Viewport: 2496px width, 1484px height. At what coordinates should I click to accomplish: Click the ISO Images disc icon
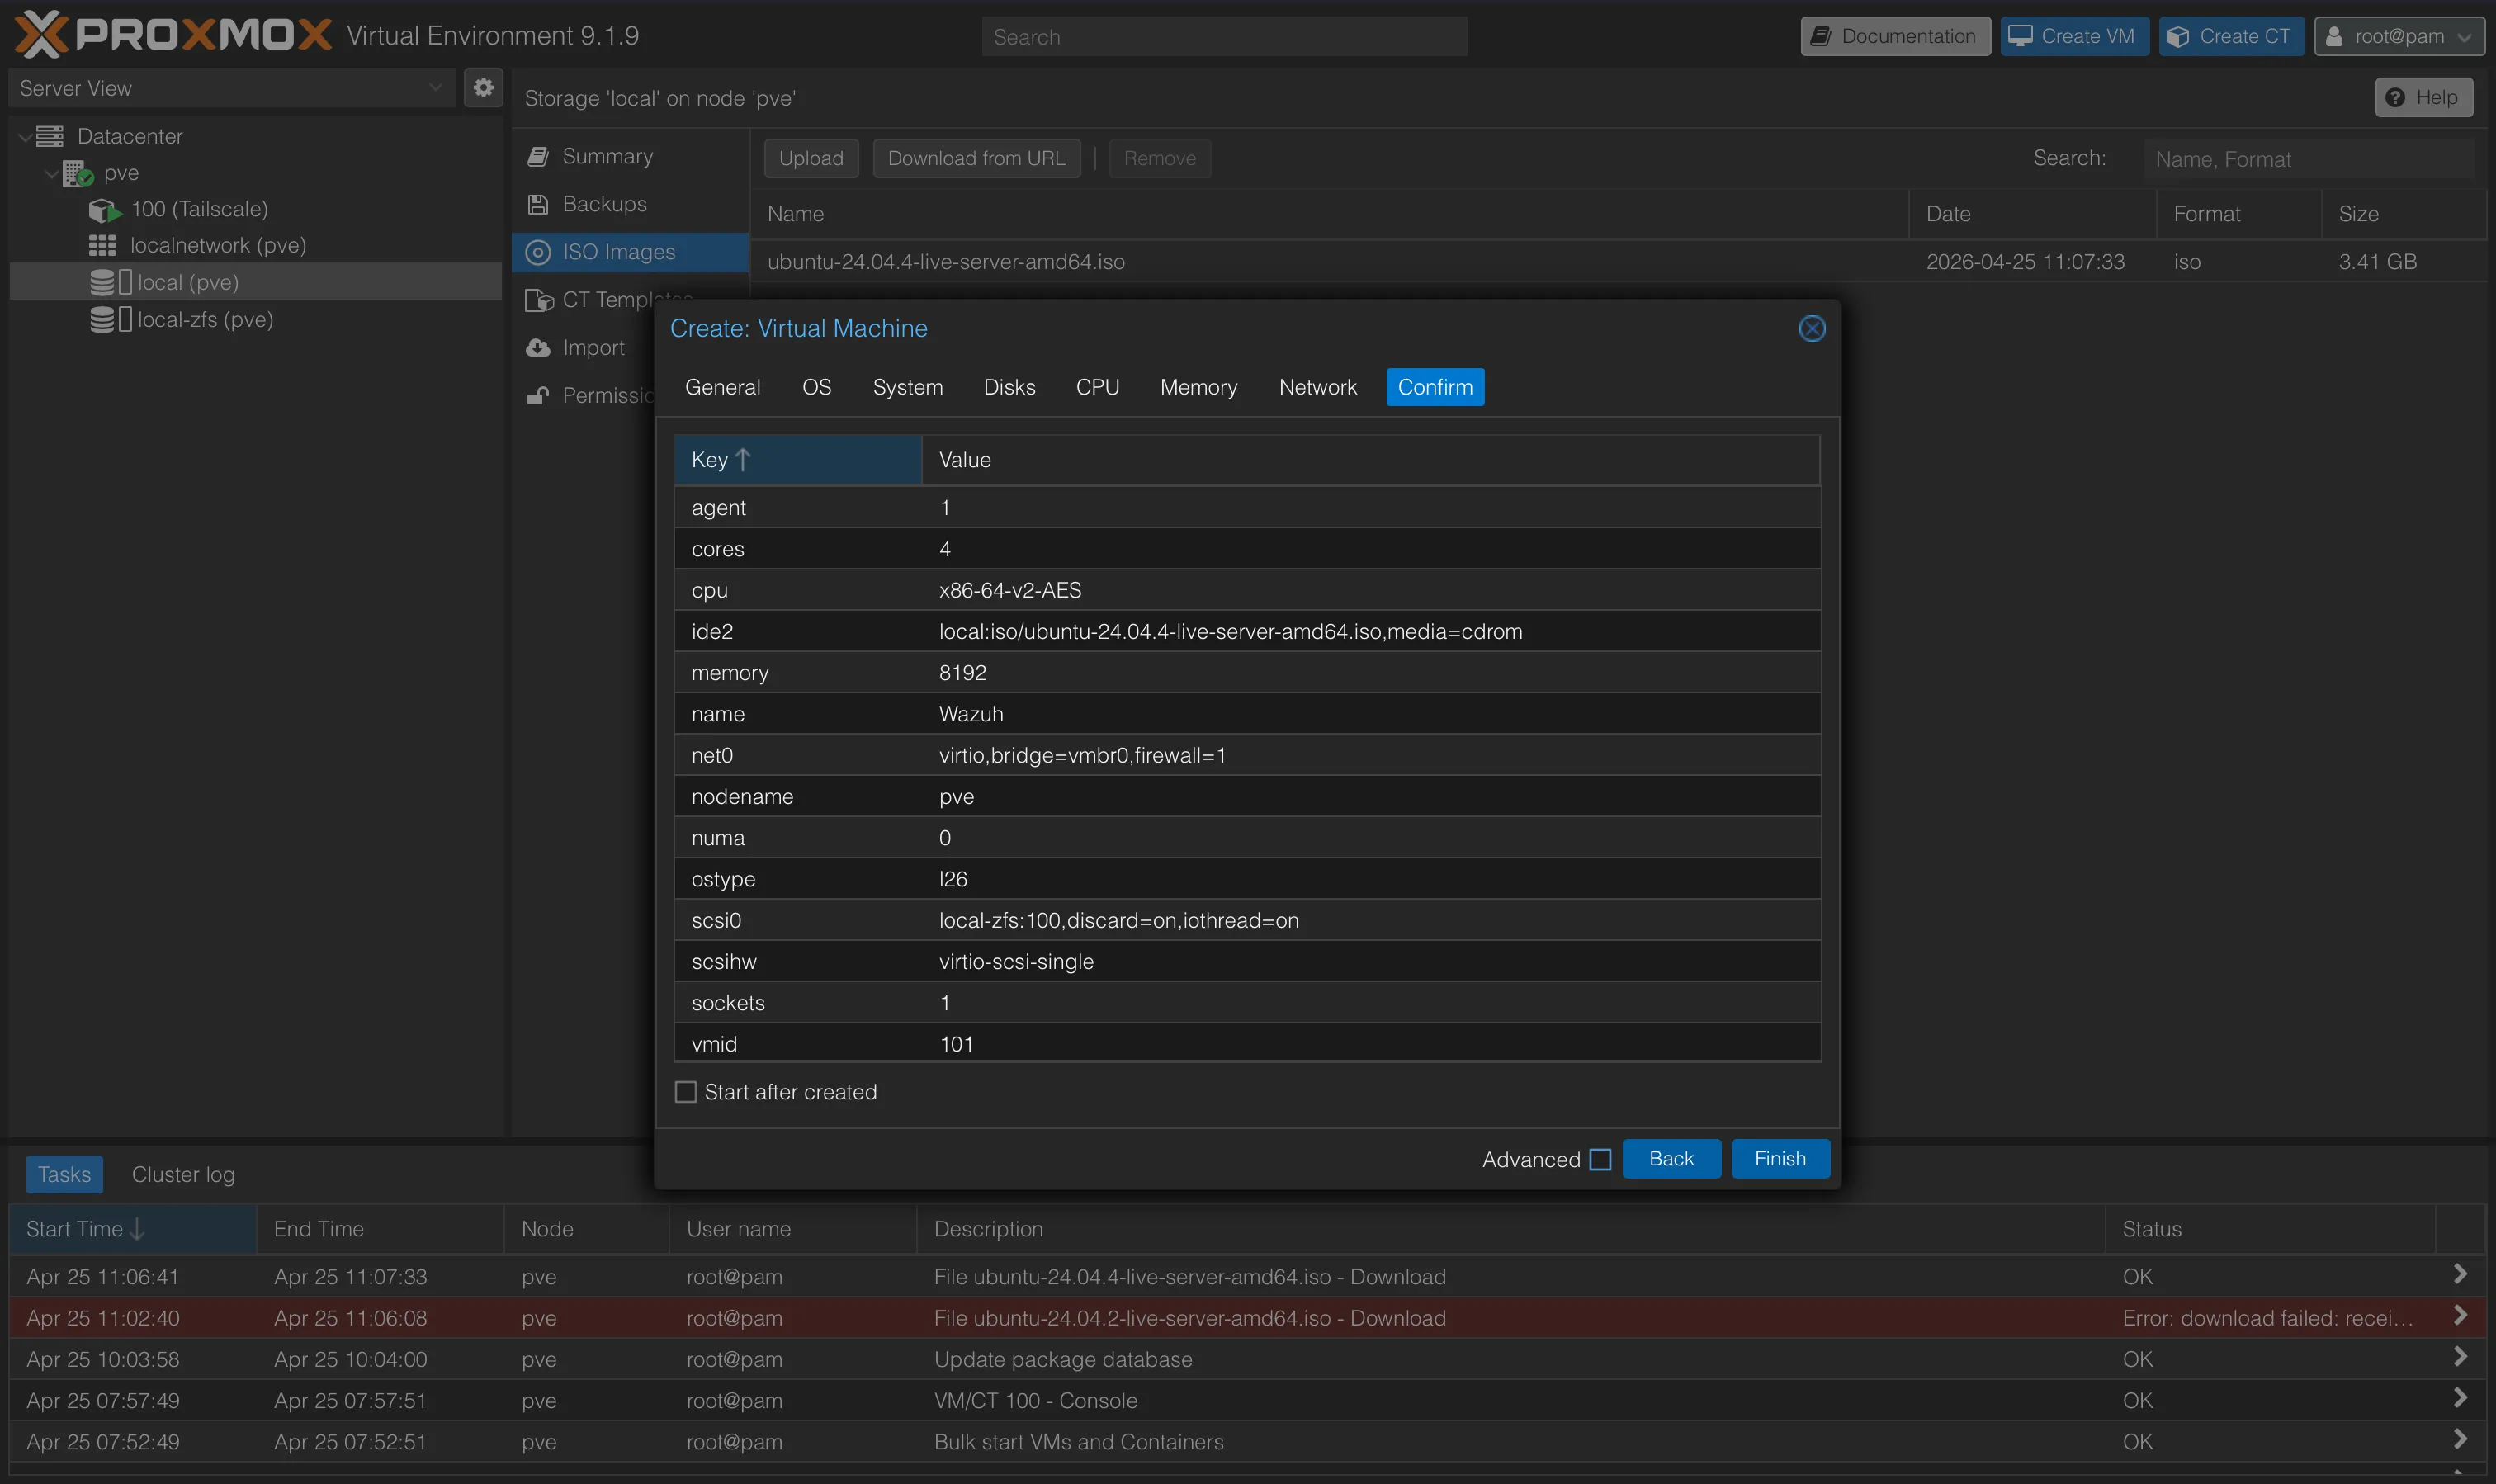click(x=538, y=253)
